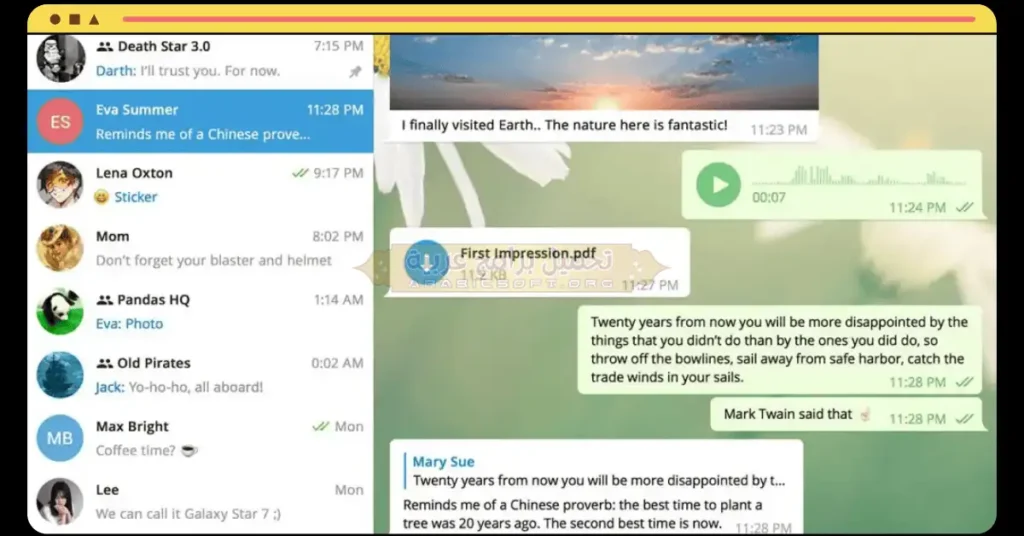Click the Mary Sue reply name
The image size is (1024, 536).
click(443, 462)
